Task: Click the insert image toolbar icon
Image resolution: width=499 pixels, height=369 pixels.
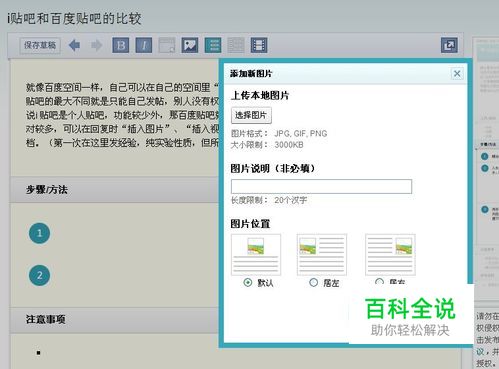Action: 190,45
